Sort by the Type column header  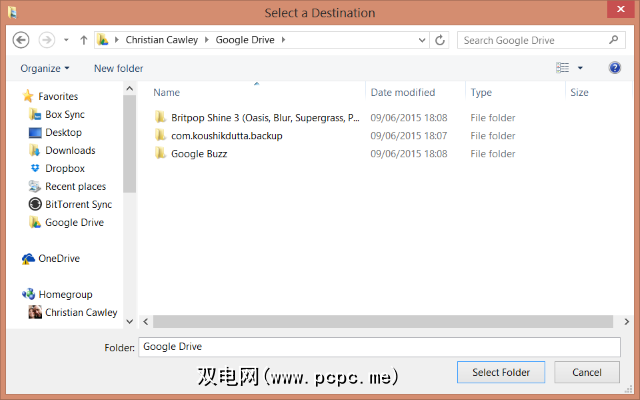481,92
